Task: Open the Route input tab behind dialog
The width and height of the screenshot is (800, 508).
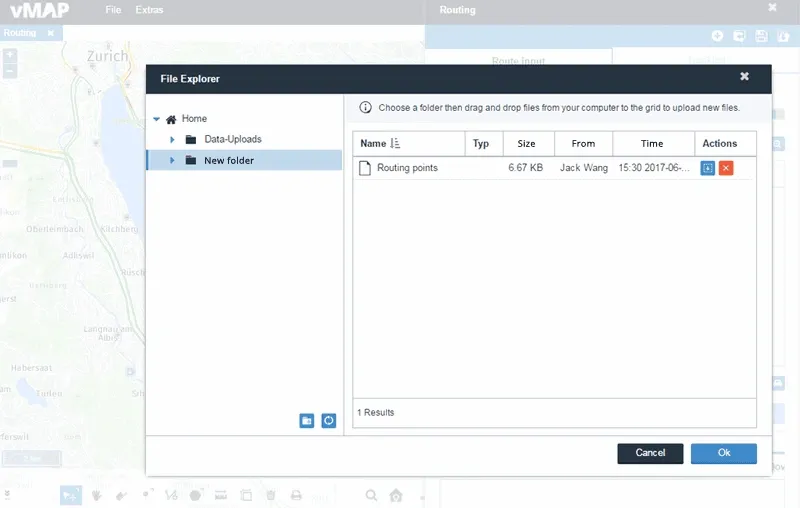Action: click(518, 60)
